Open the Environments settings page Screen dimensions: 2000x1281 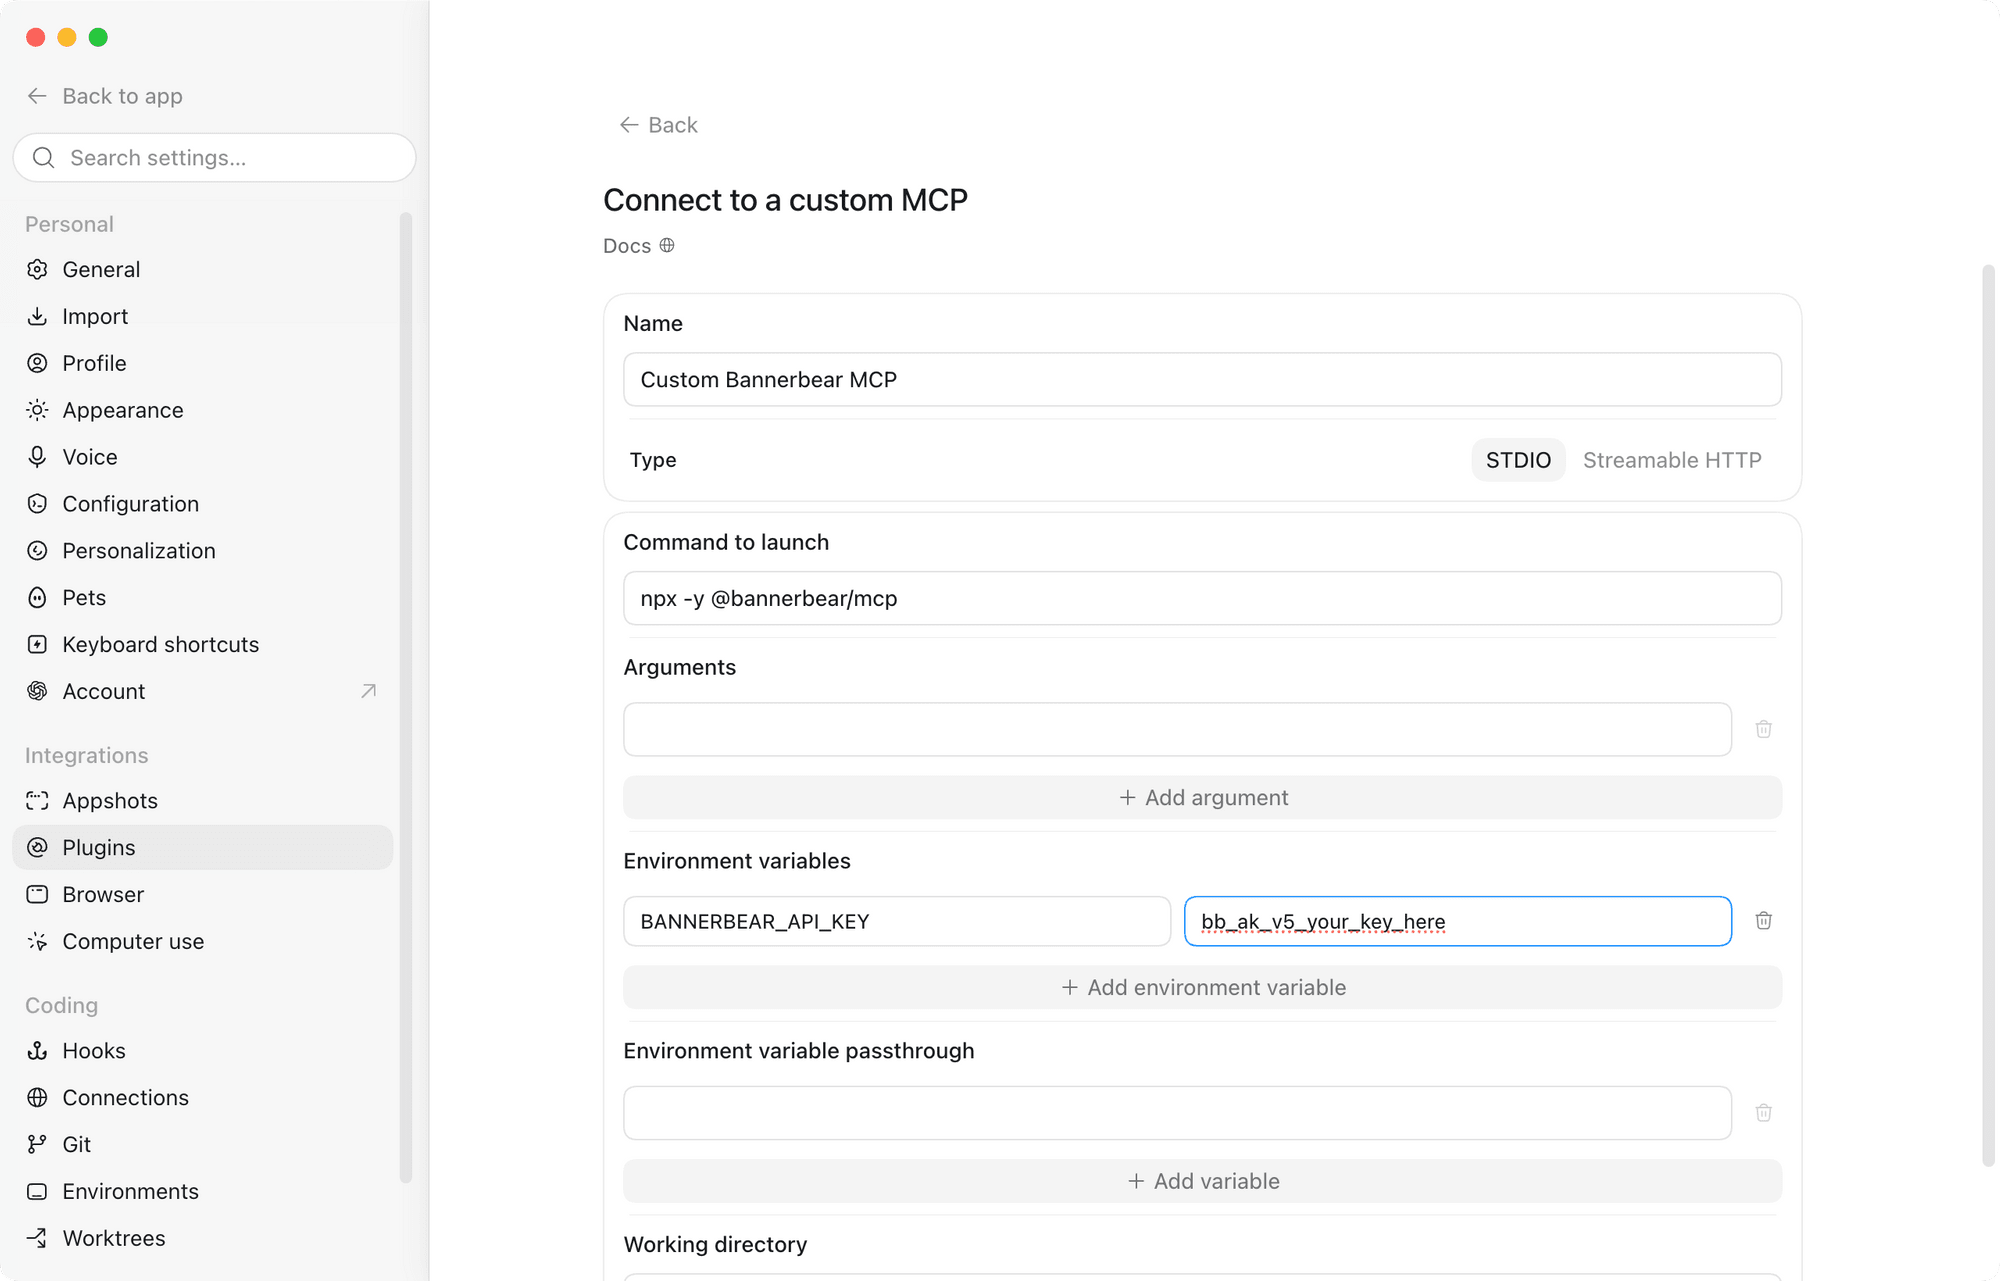tap(202, 1191)
